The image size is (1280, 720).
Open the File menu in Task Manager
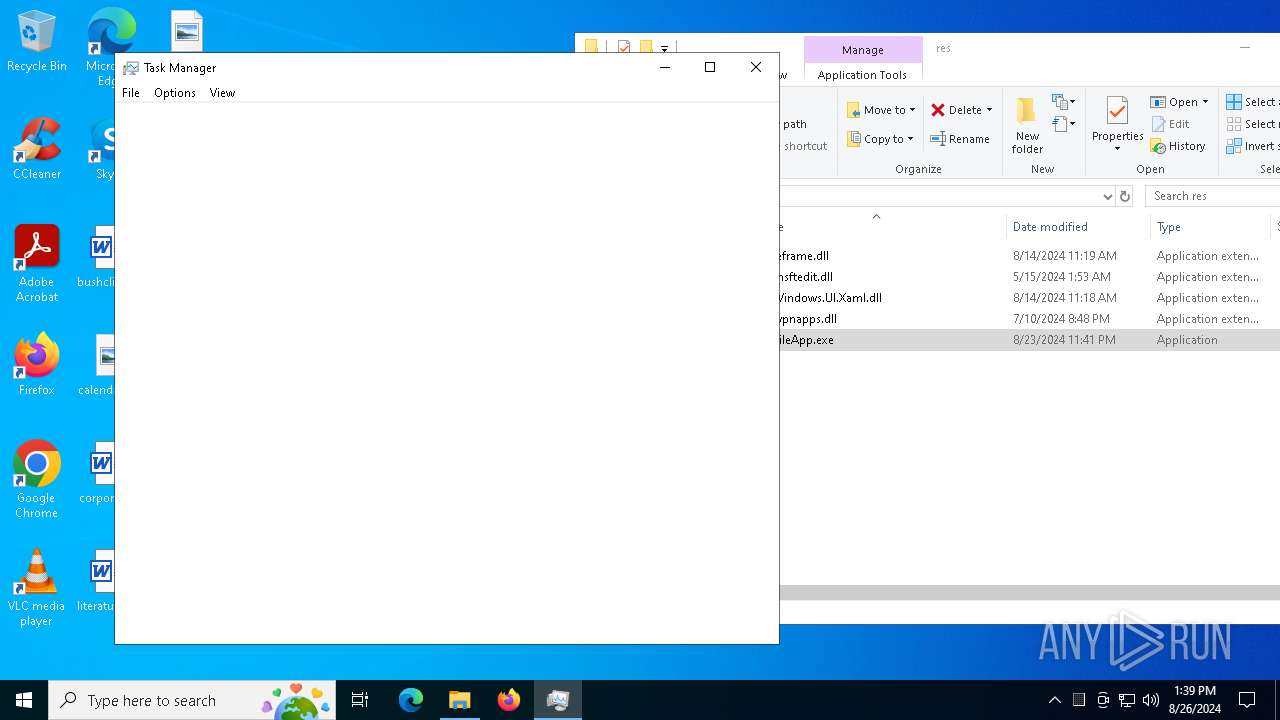tap(131, 93)
